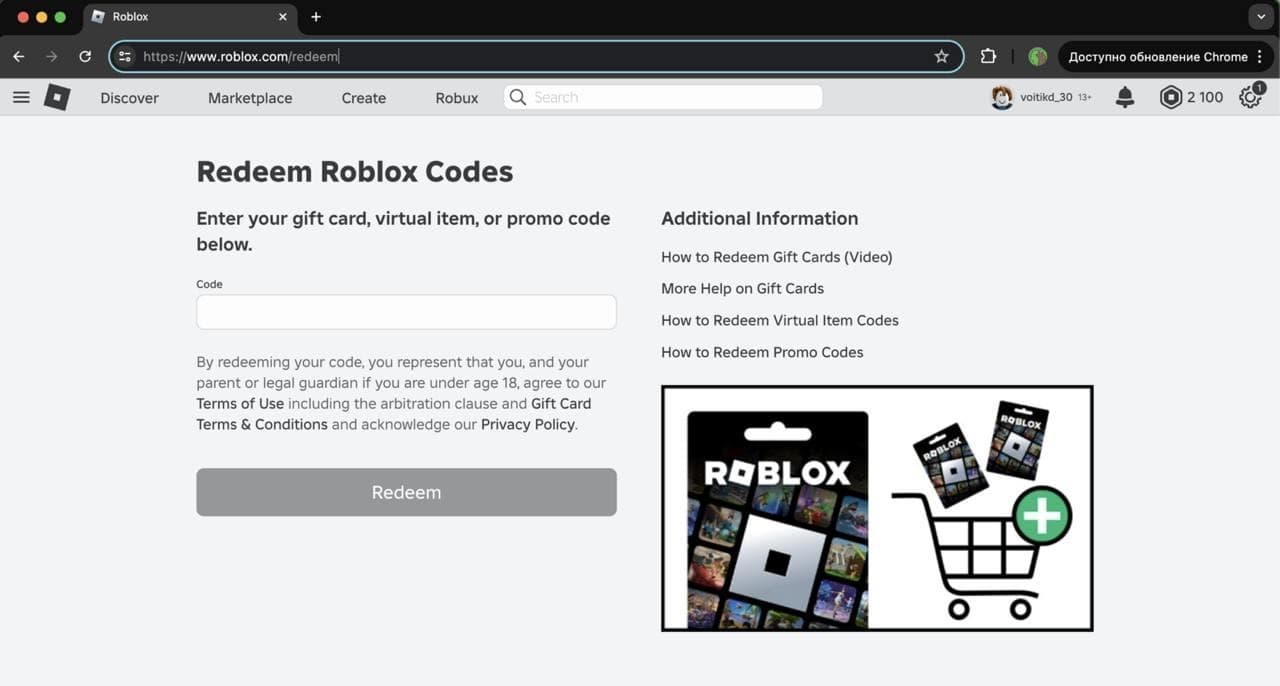Image resolution: width=1280 pixels, height=686 pixels.
Task: View site information icon in address bar
Action: click(125, 57)
